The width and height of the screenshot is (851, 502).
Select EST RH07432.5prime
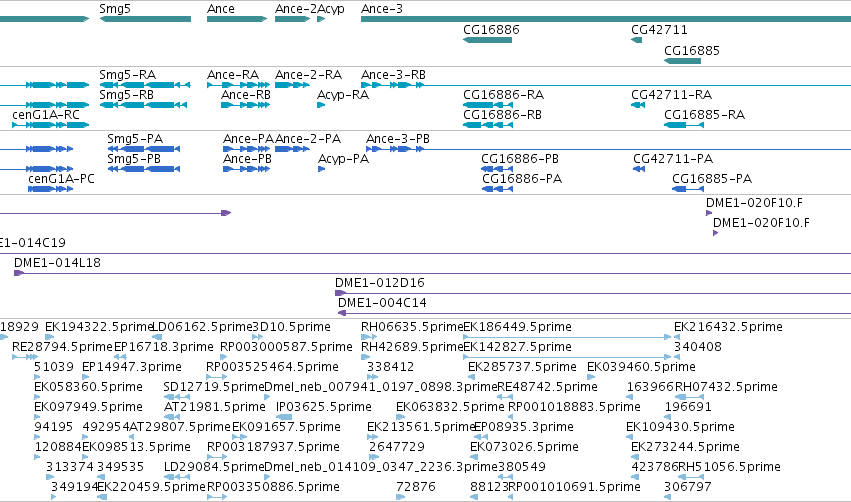(x=726, y=387)
